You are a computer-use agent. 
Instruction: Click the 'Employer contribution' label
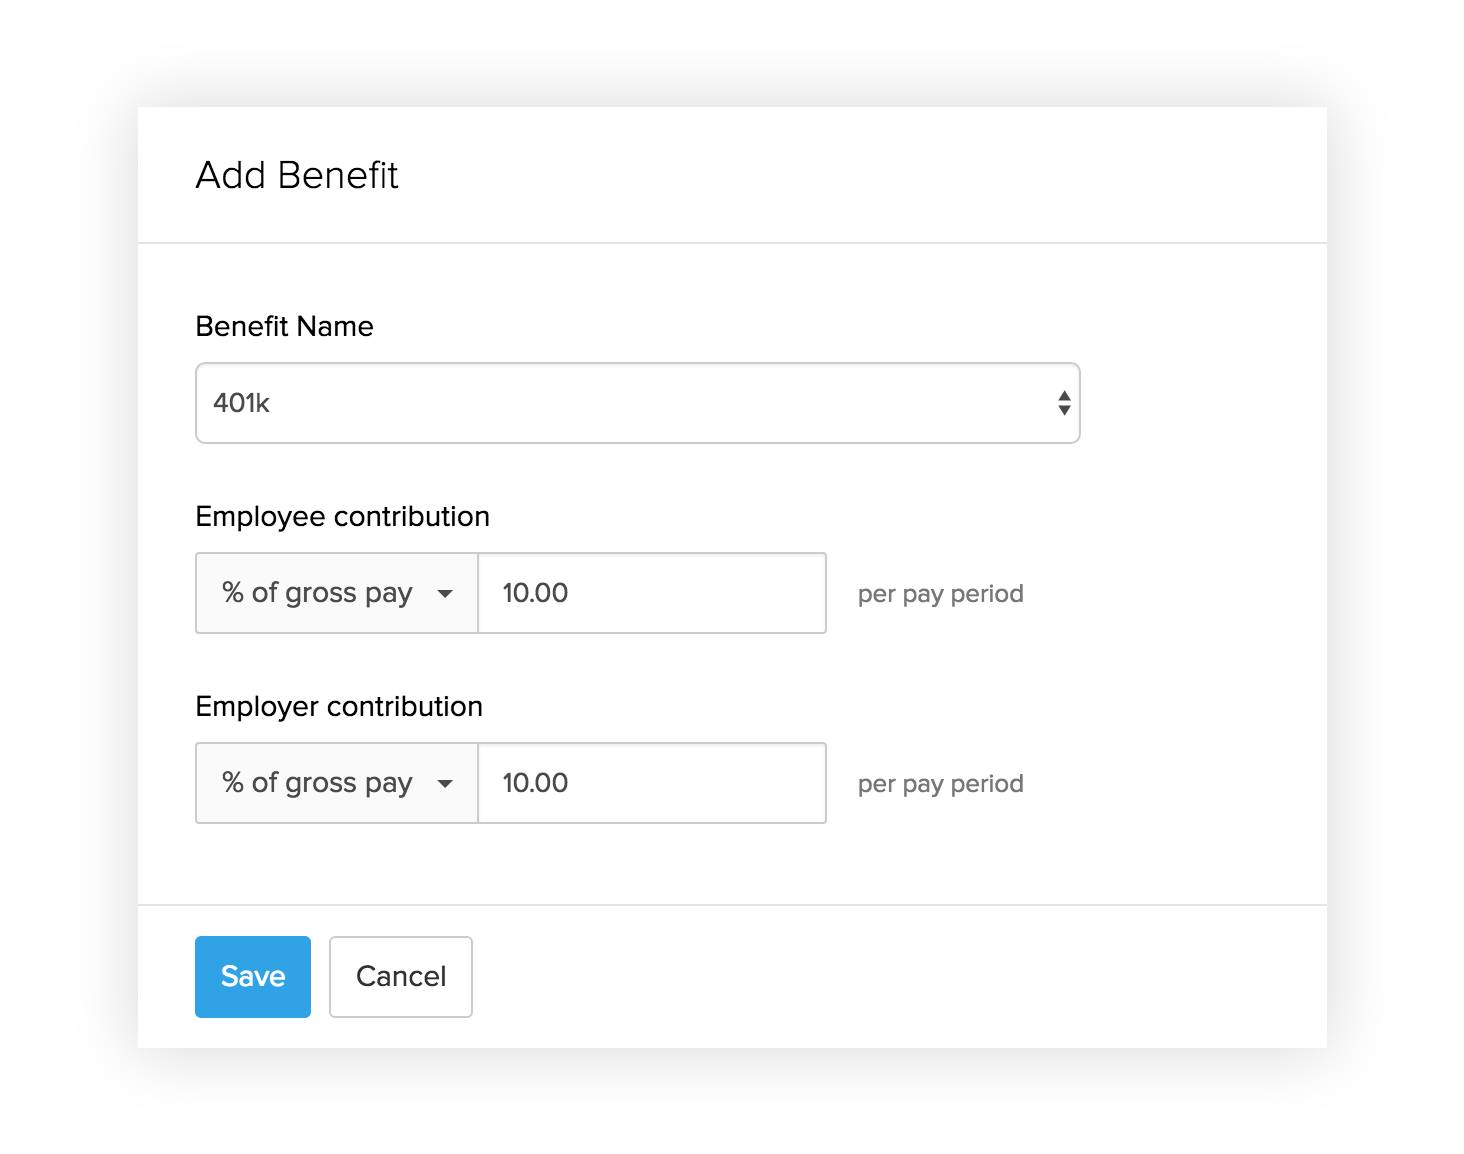tap(339, 707)
